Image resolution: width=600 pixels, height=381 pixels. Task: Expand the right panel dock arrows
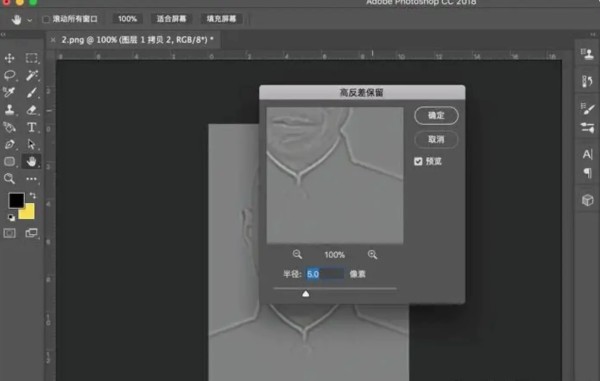click(x=593, y=34)
